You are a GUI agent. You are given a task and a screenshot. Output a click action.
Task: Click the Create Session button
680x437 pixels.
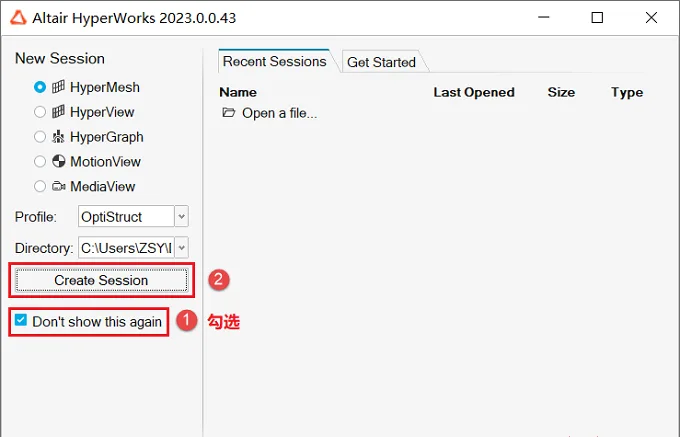(x=101, y=280)
